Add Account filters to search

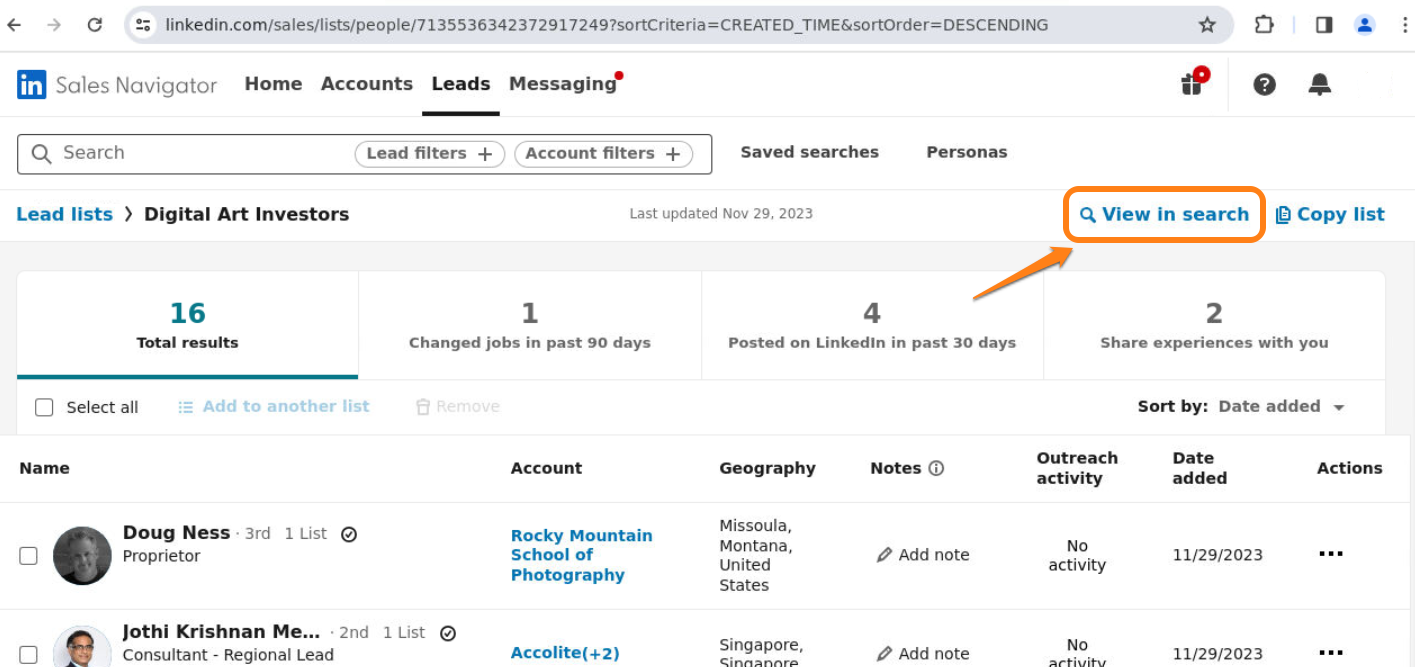pos(603,154)
